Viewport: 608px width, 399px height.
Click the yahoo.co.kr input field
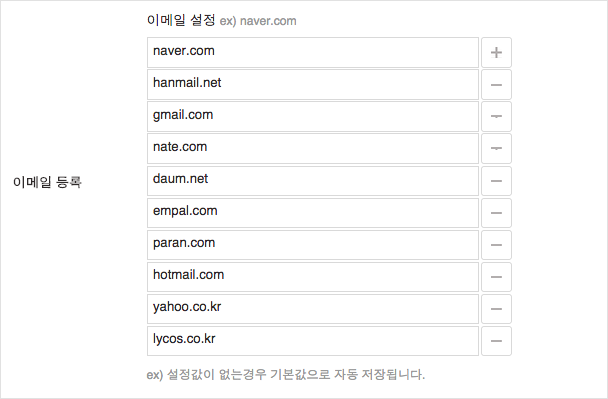click(313, 309)
